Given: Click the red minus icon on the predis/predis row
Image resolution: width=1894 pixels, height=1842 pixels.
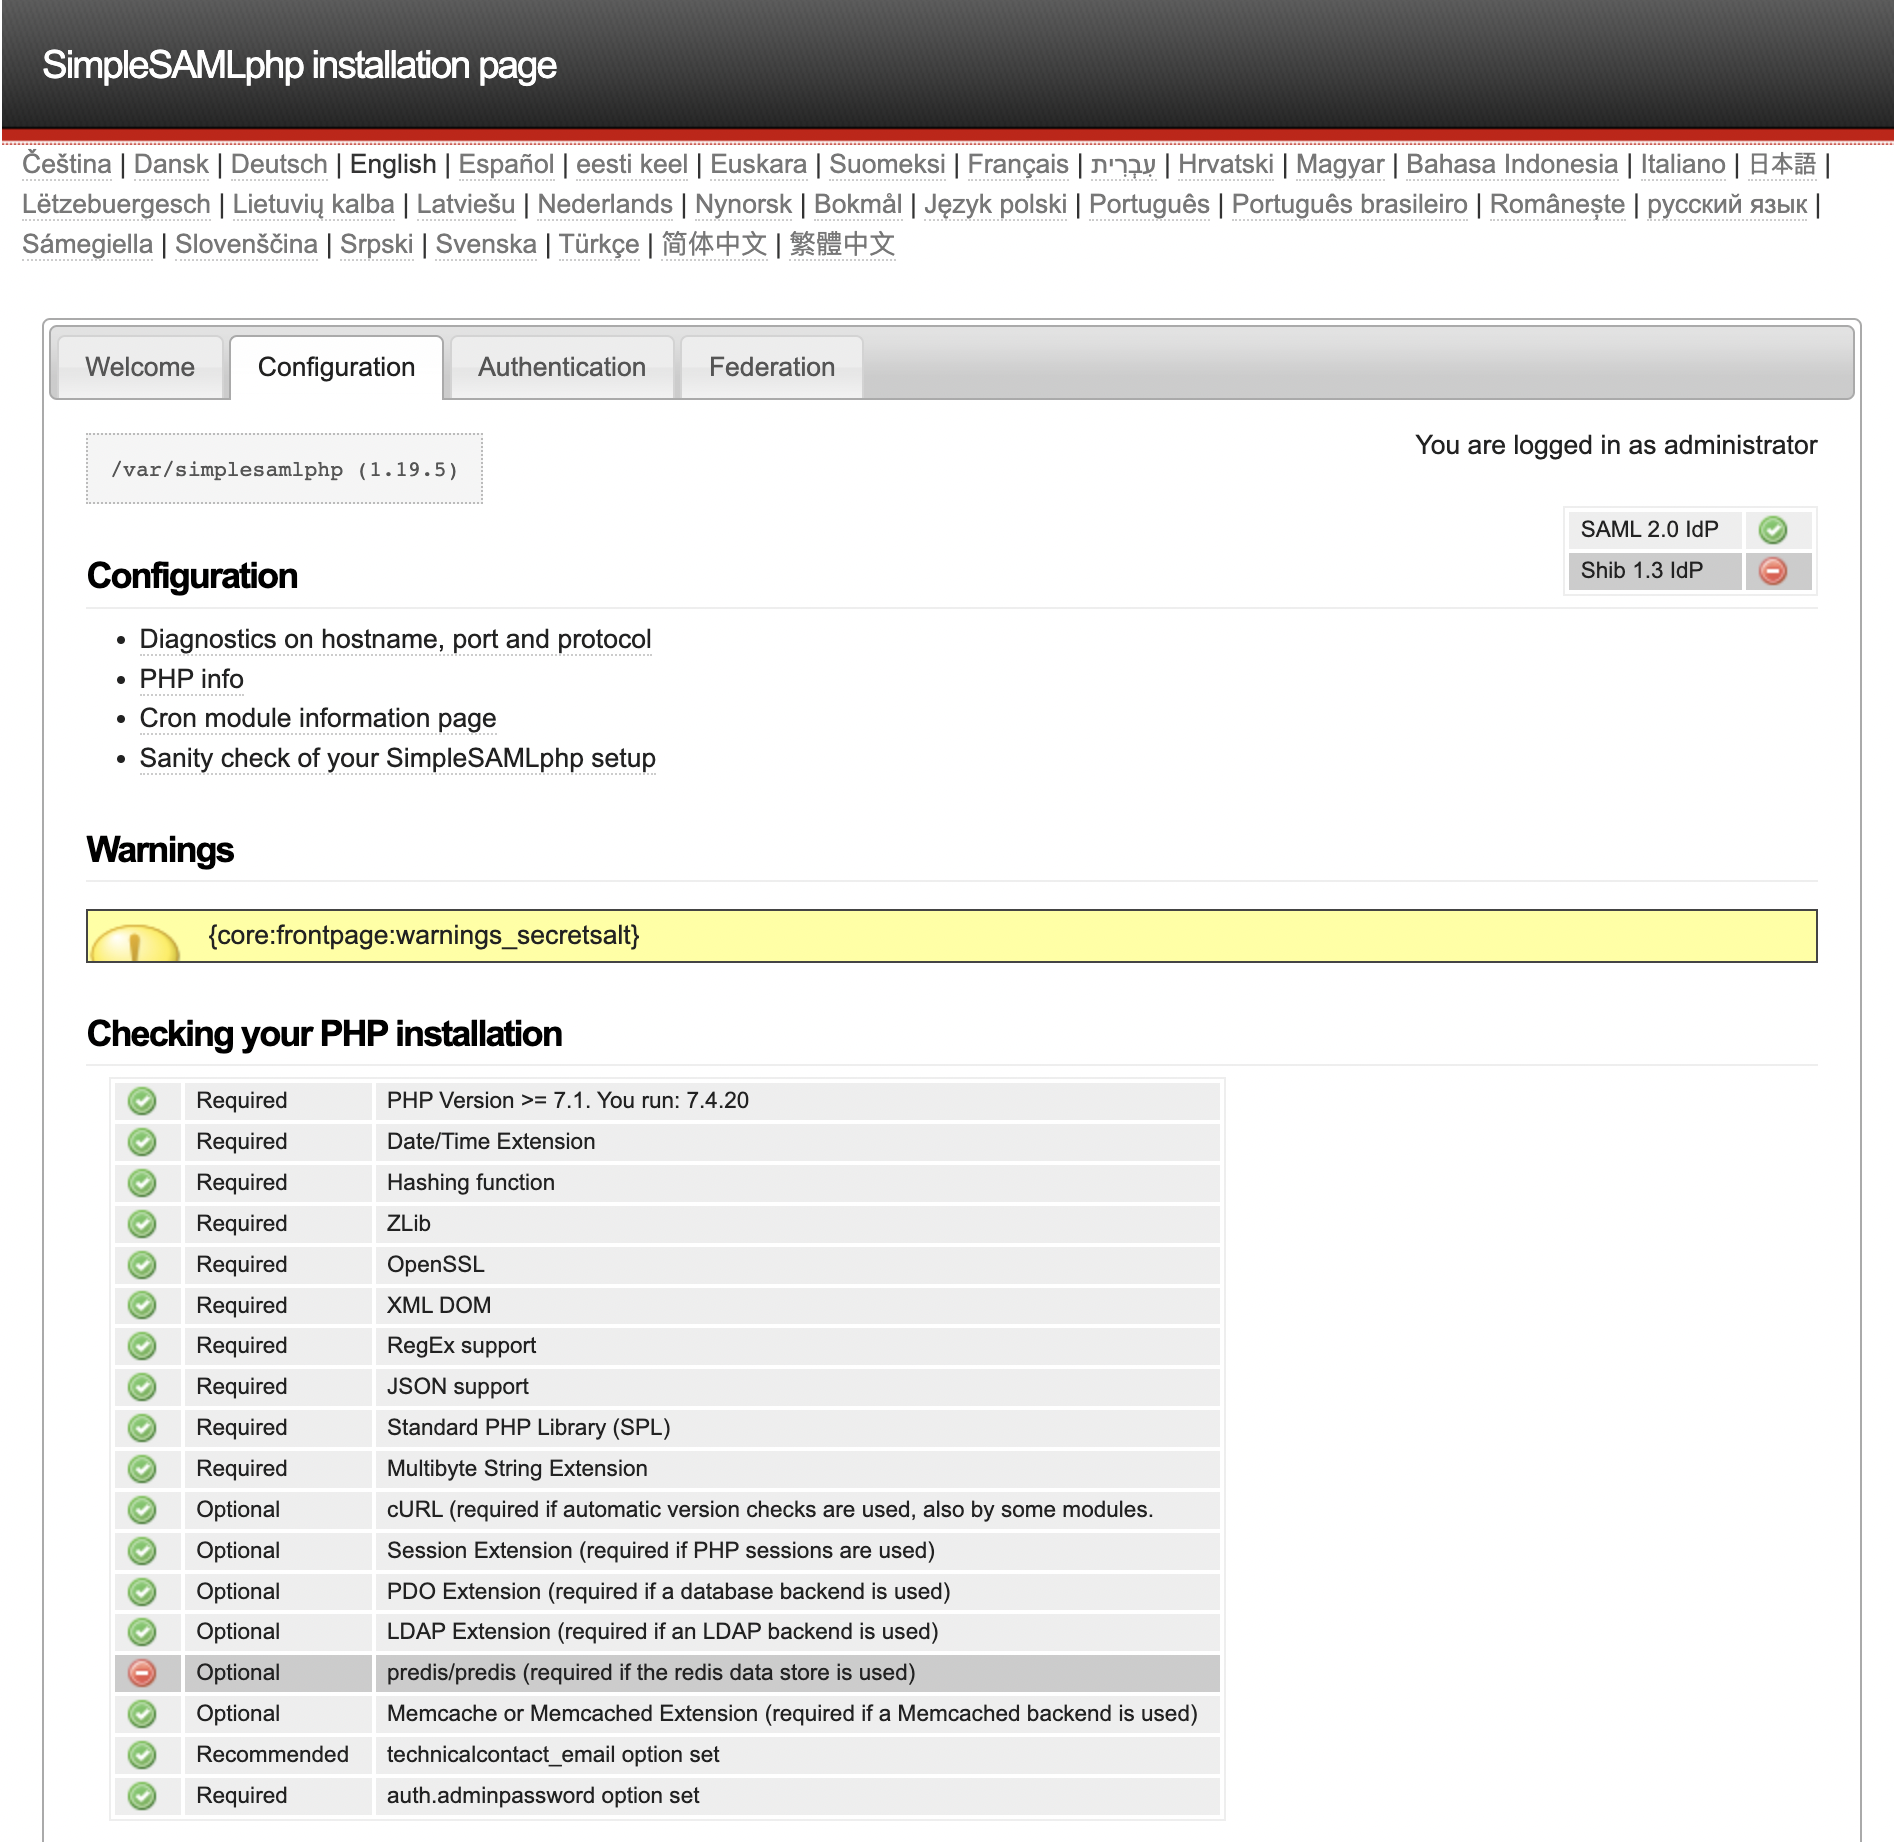Looking at the screenshot, I should tap(142, 1672).
